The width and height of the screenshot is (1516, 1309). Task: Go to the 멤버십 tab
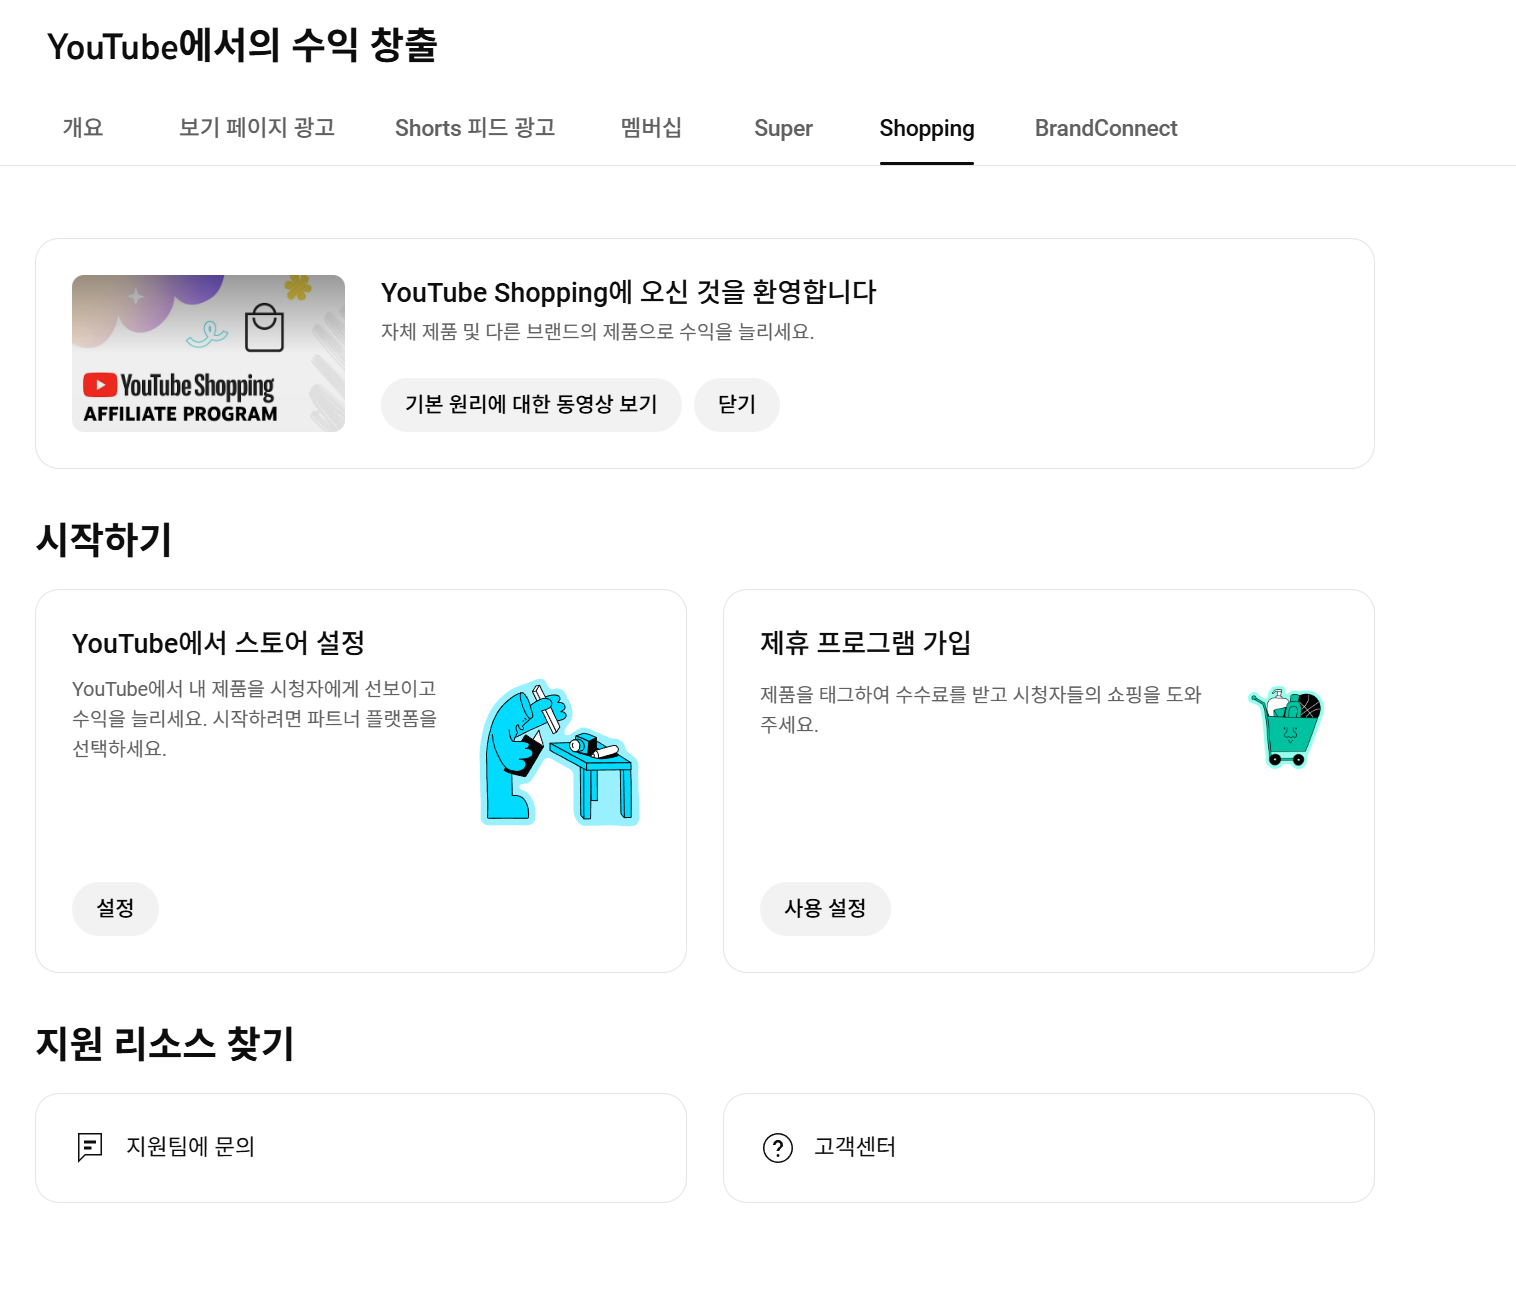click(x=651, y=128)
